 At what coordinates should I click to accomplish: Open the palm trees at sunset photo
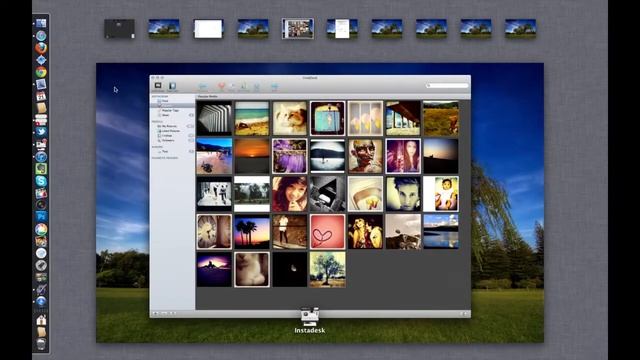252,232
